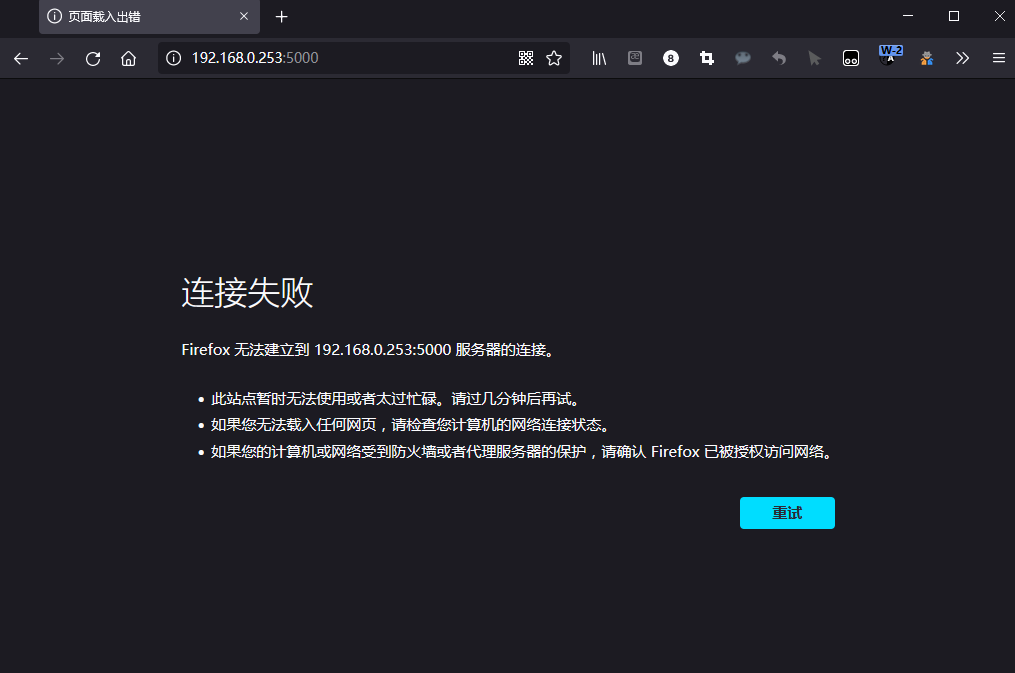Click the 重试 retry button

pyautogui.click(x=787, y=513)
